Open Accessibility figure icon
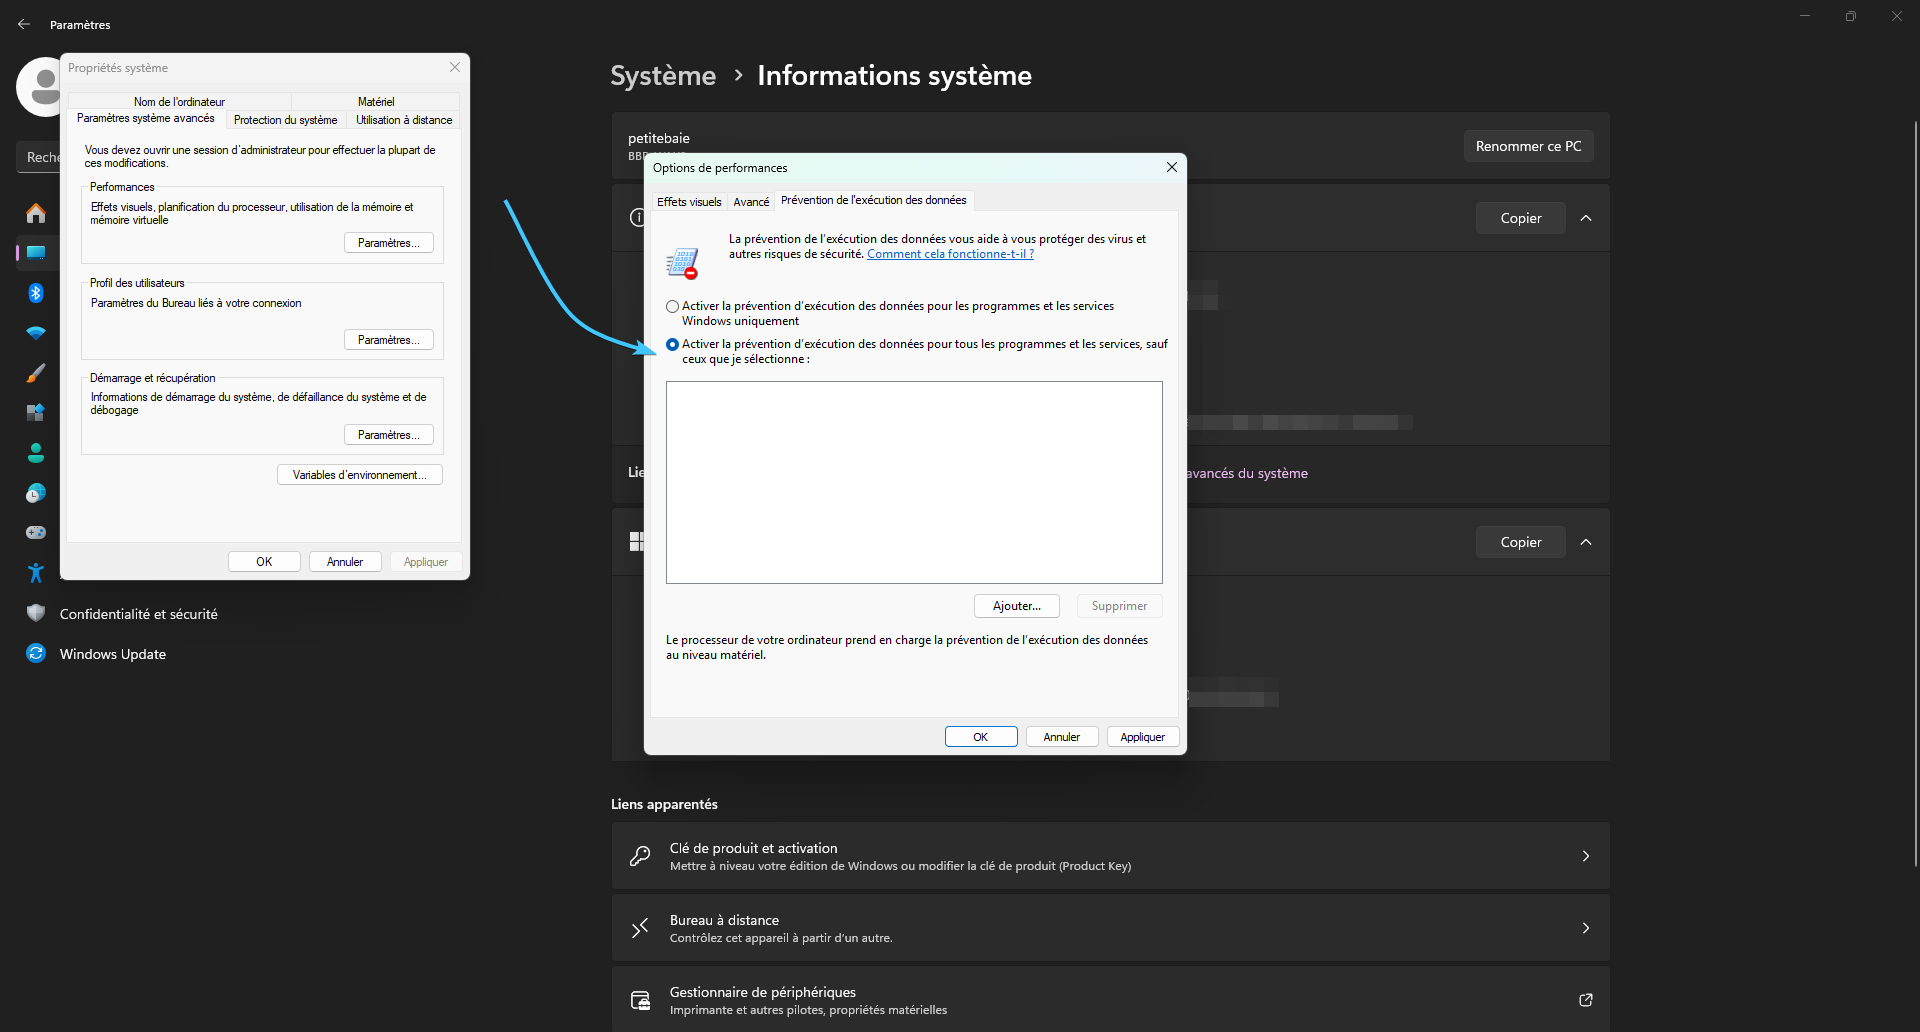1920x1032 pixels. [36, 573]
